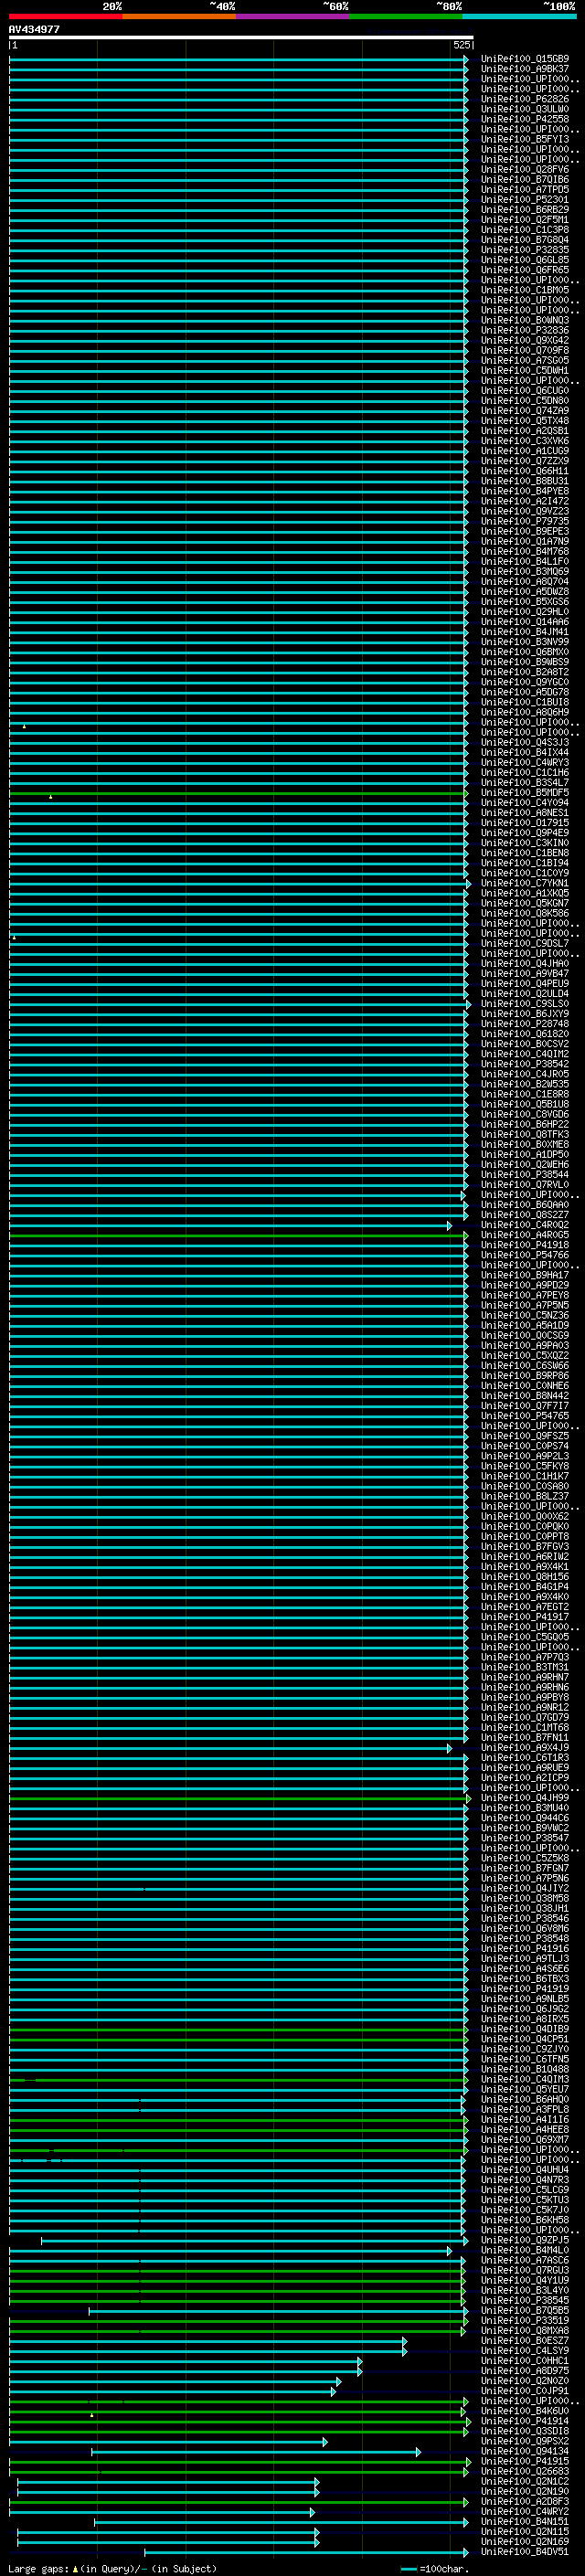Select the UniRef100_C5DWH1 label
Screen dimensions: 585x2576
525,371
